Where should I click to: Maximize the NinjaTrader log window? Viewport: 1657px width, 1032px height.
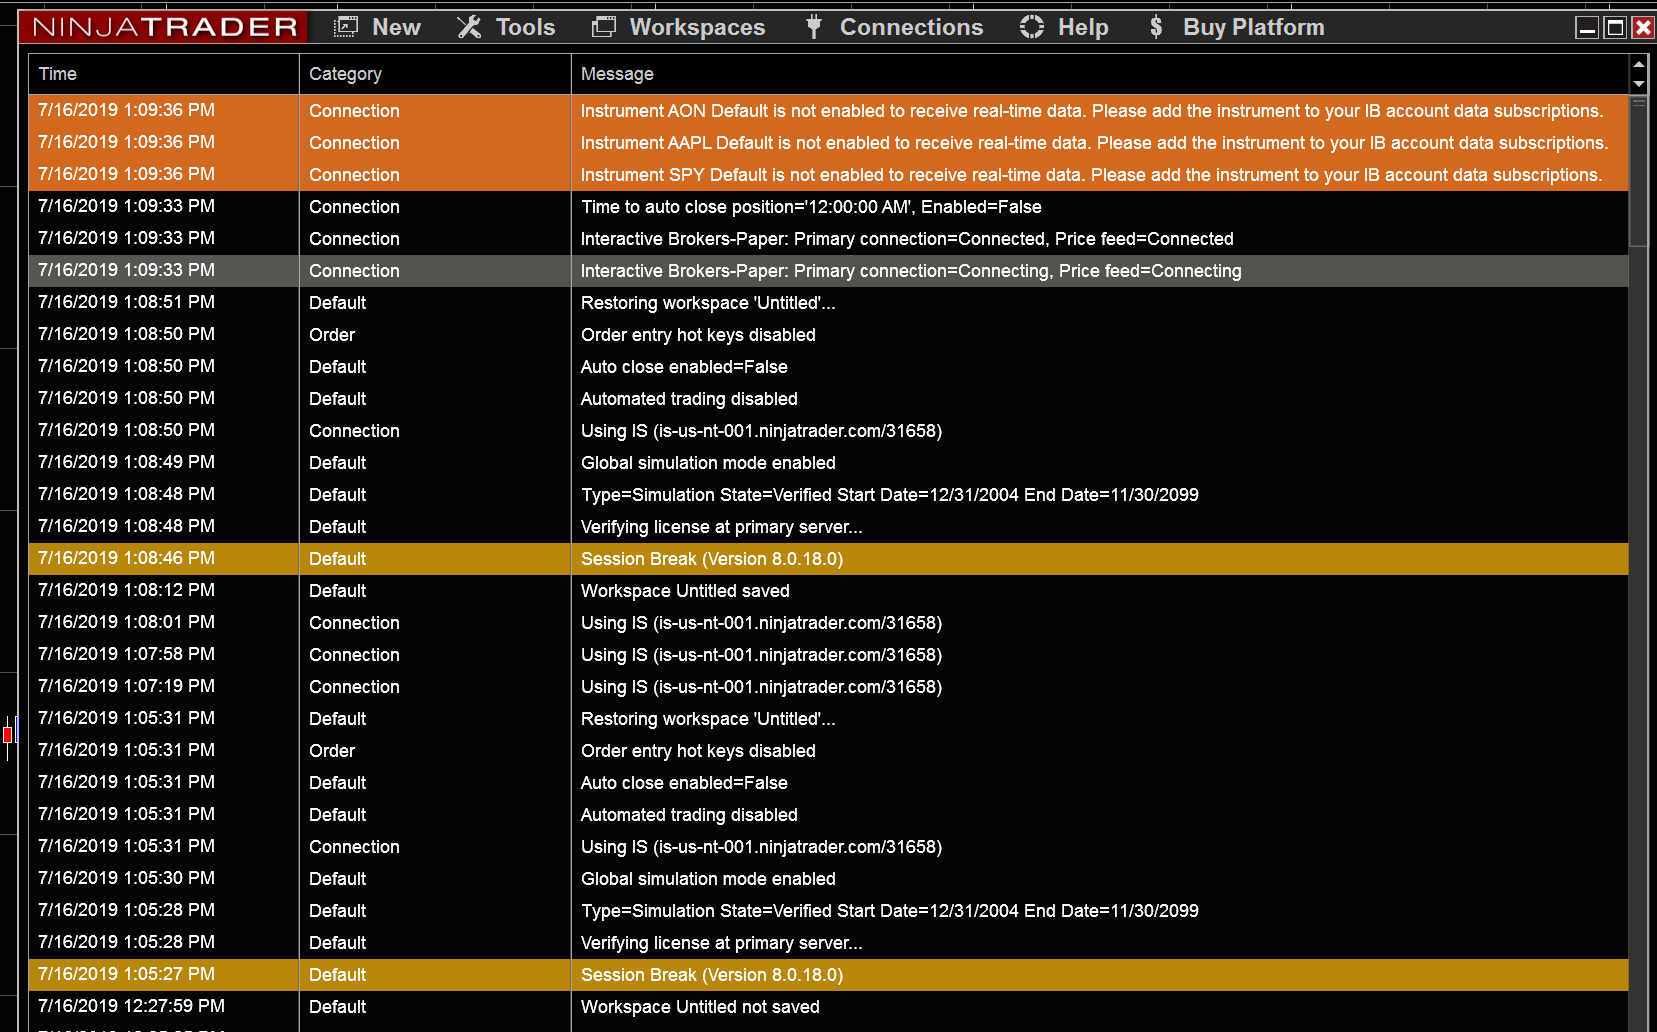click(1615, 28)
